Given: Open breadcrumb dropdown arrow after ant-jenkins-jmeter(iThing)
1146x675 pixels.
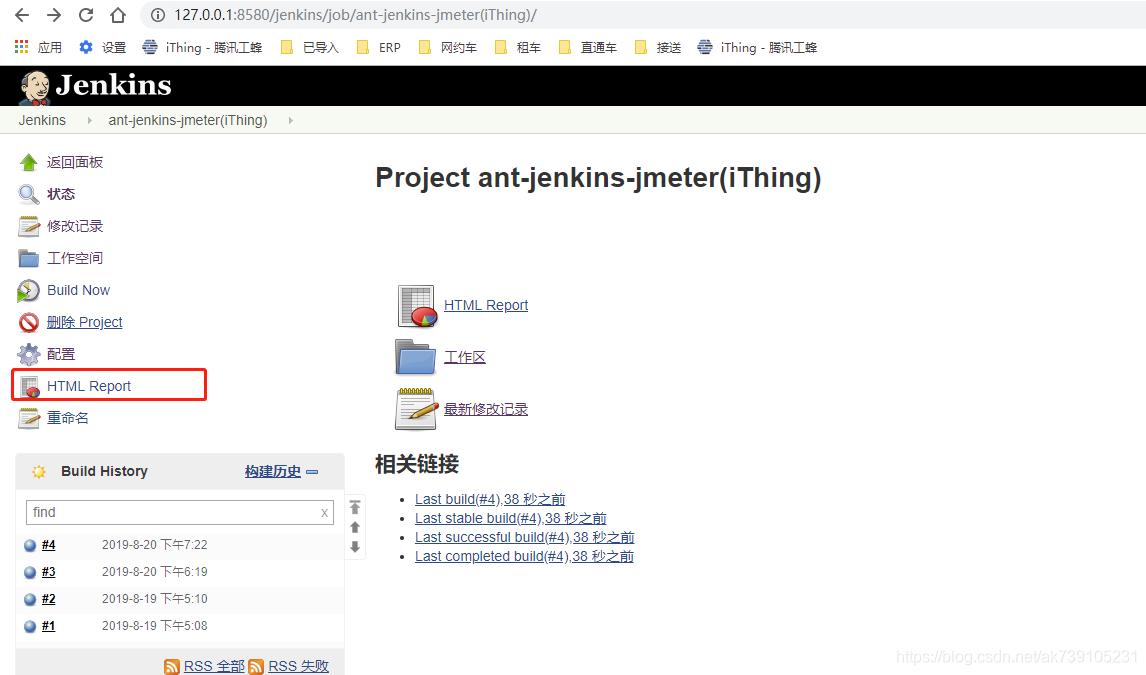Looking at the screenshot, I should [290, 121].
